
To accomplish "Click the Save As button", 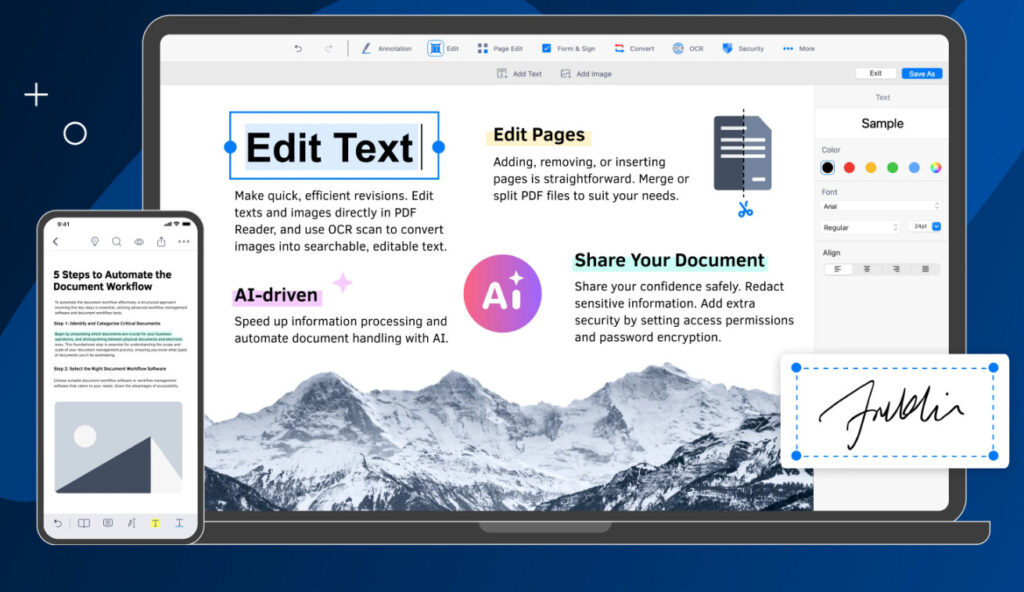I will point(921,74).
